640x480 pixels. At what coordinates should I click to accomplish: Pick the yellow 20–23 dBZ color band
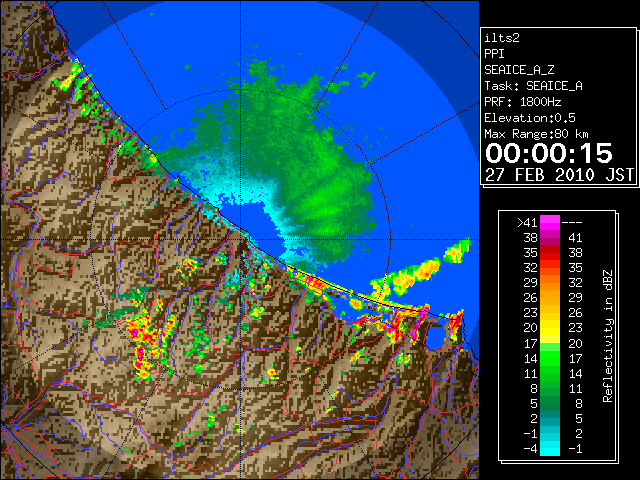pyautogui.click(x=550, y=328)
